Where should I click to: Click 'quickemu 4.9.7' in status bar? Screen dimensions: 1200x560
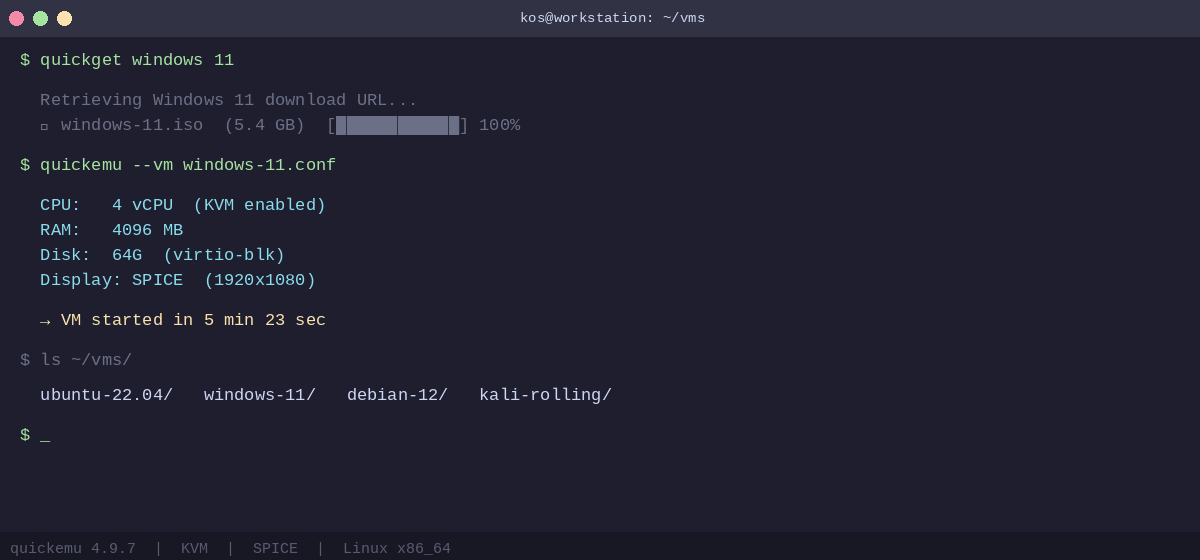coord(73,549)
